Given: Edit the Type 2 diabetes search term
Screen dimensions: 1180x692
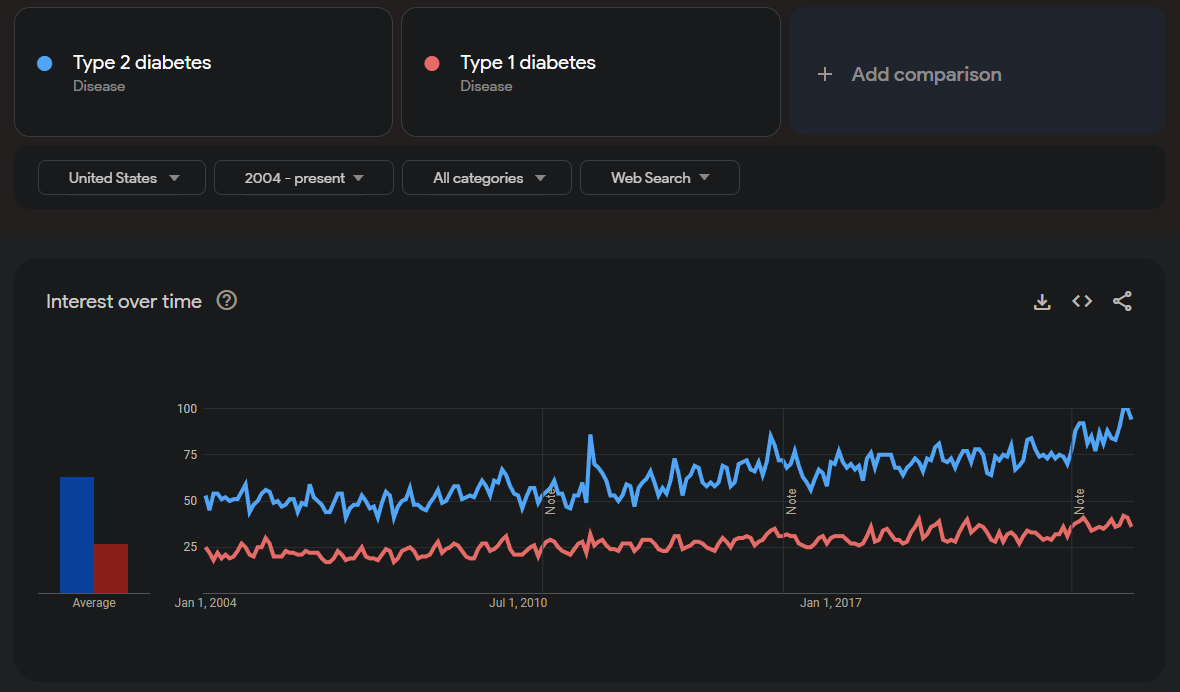Looking at the screenshot, I should coord(142,63).
